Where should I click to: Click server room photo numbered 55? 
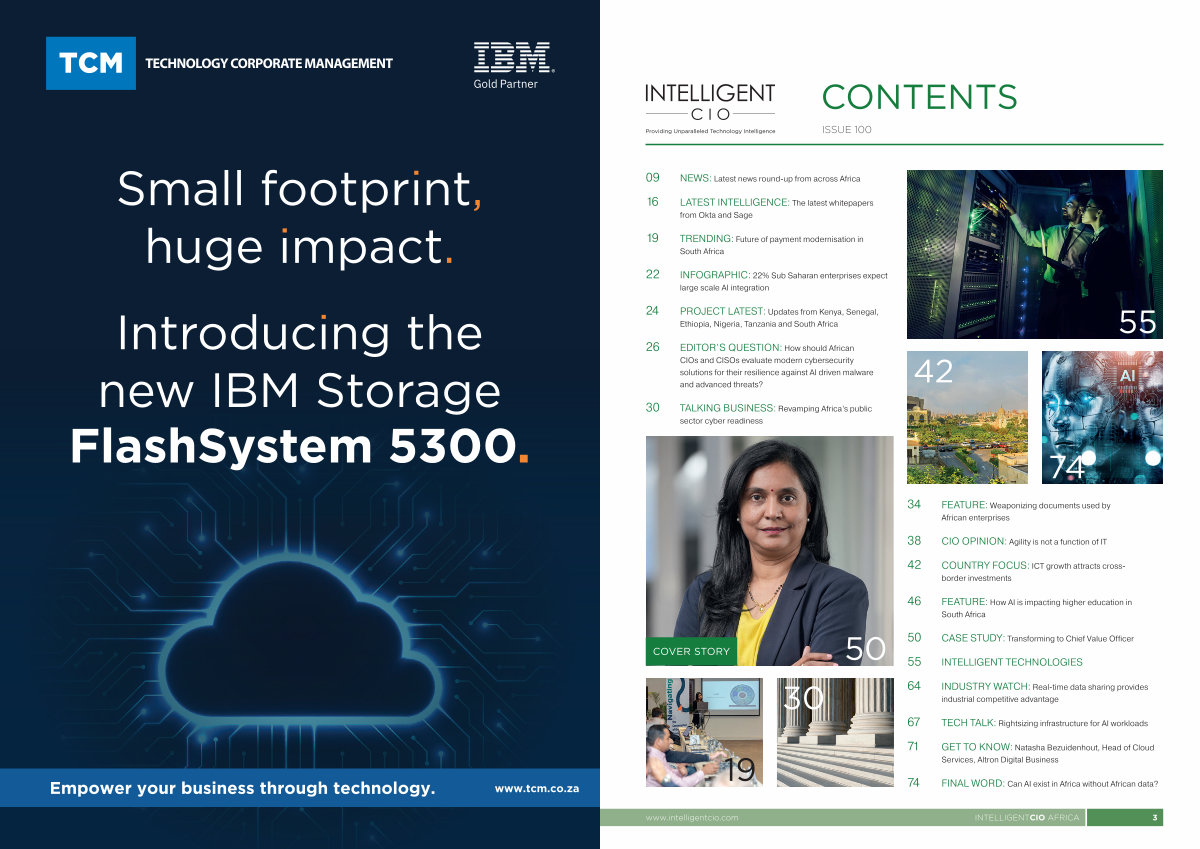pos(1035,254)
